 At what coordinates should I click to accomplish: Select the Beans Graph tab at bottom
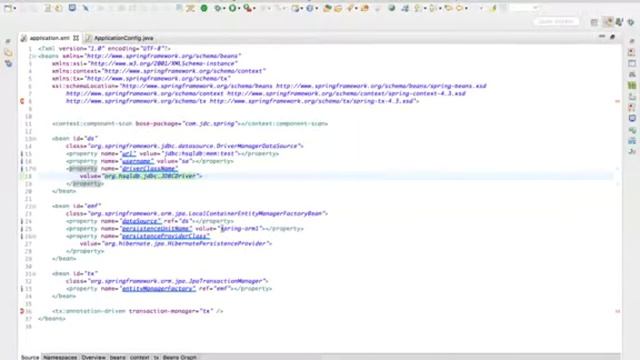180,357
